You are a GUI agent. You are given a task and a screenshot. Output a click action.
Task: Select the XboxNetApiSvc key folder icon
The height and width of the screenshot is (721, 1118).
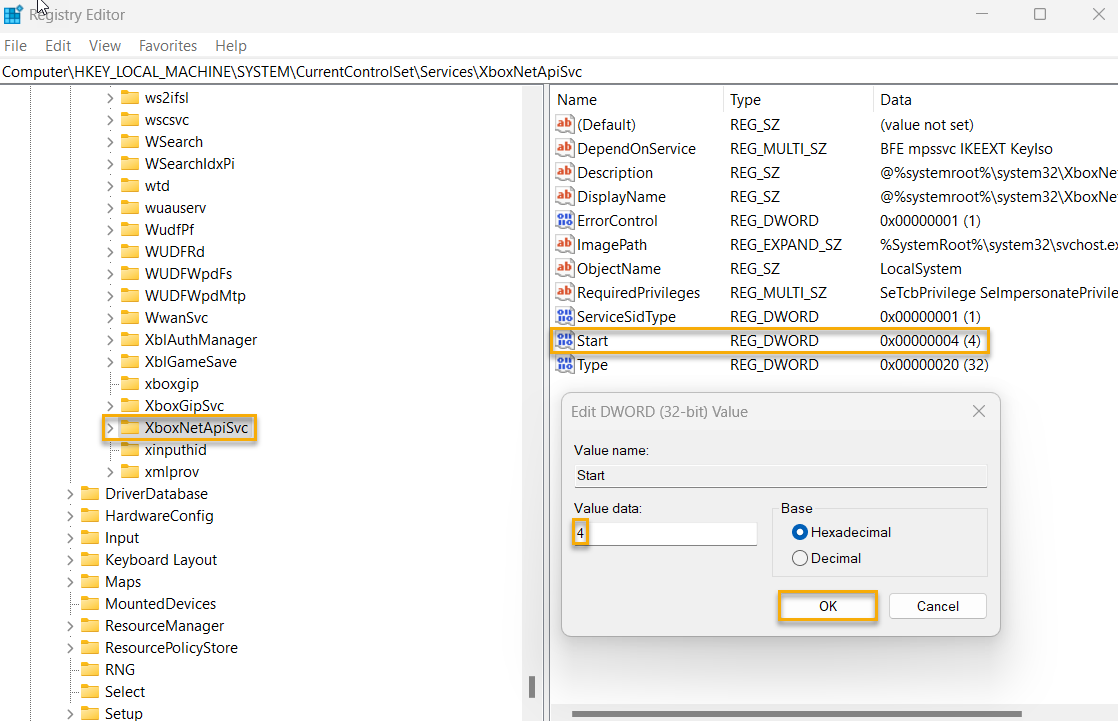133,427
